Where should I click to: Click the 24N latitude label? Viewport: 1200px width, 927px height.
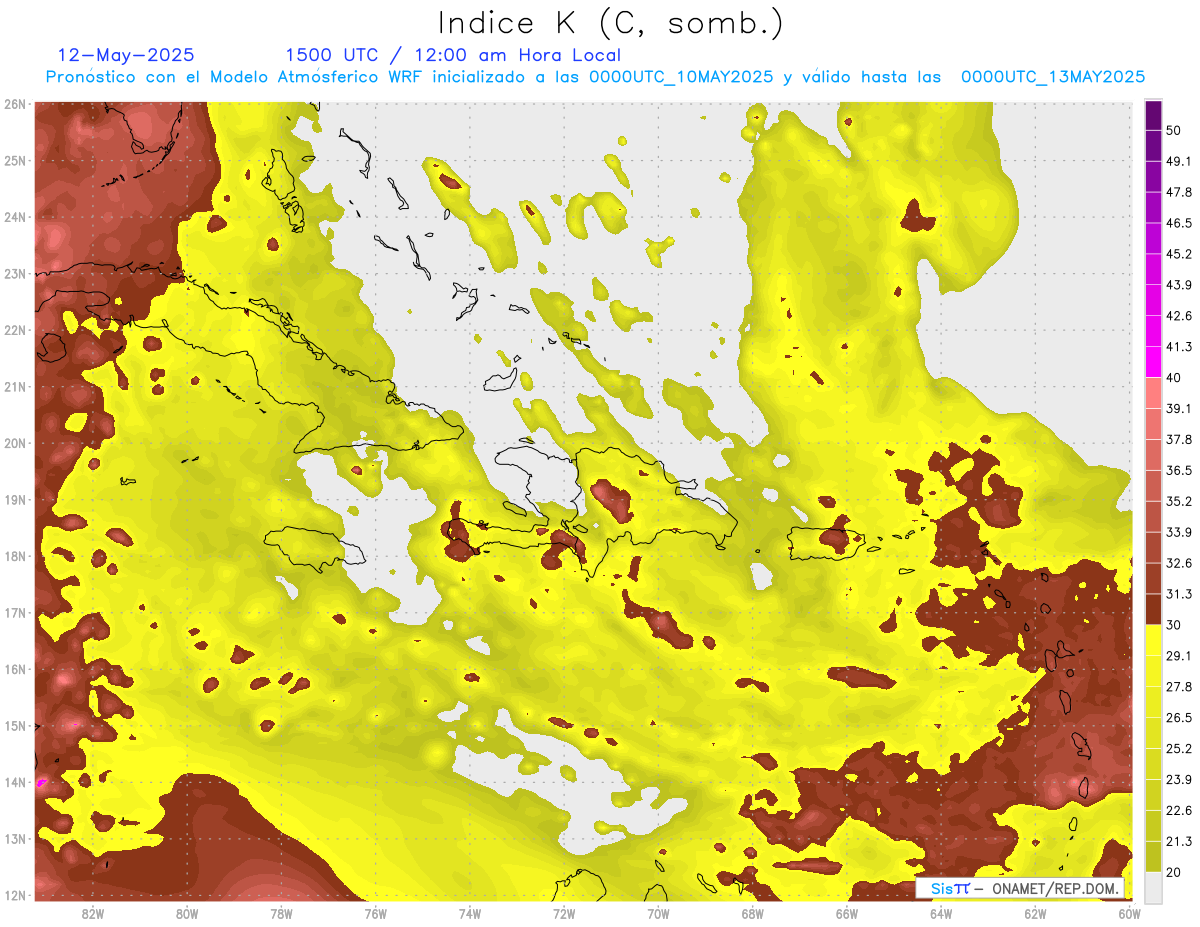click(14, 217)
